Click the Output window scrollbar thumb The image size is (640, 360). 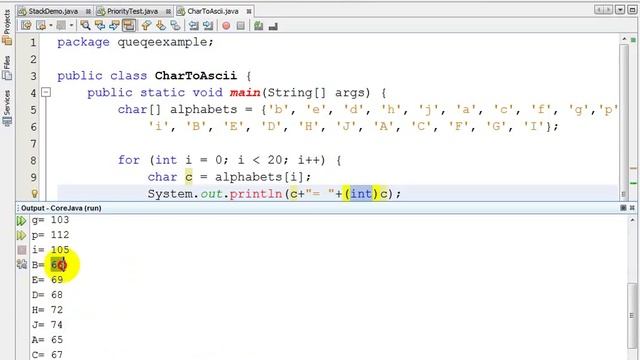pyautogui.click(x=632, y=316)
